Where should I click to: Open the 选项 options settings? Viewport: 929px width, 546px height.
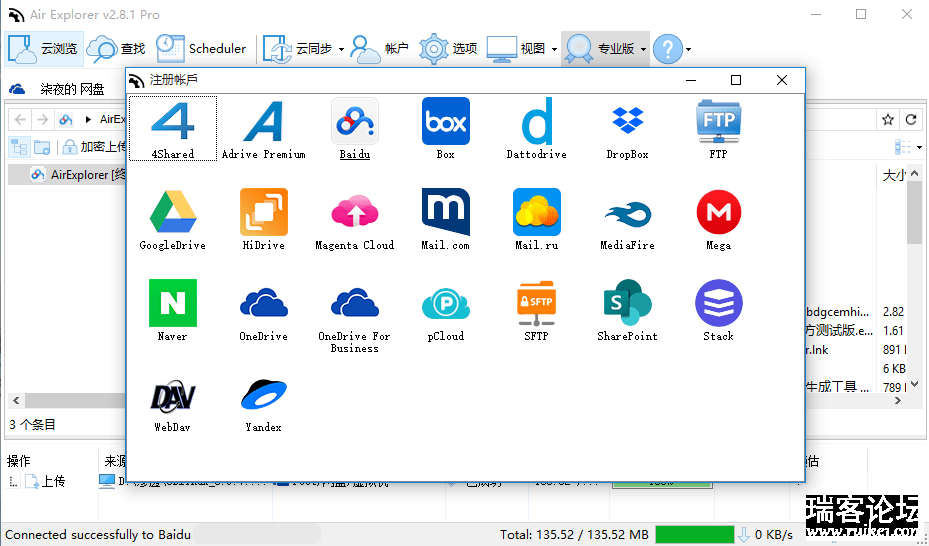[x=449, y=49]
